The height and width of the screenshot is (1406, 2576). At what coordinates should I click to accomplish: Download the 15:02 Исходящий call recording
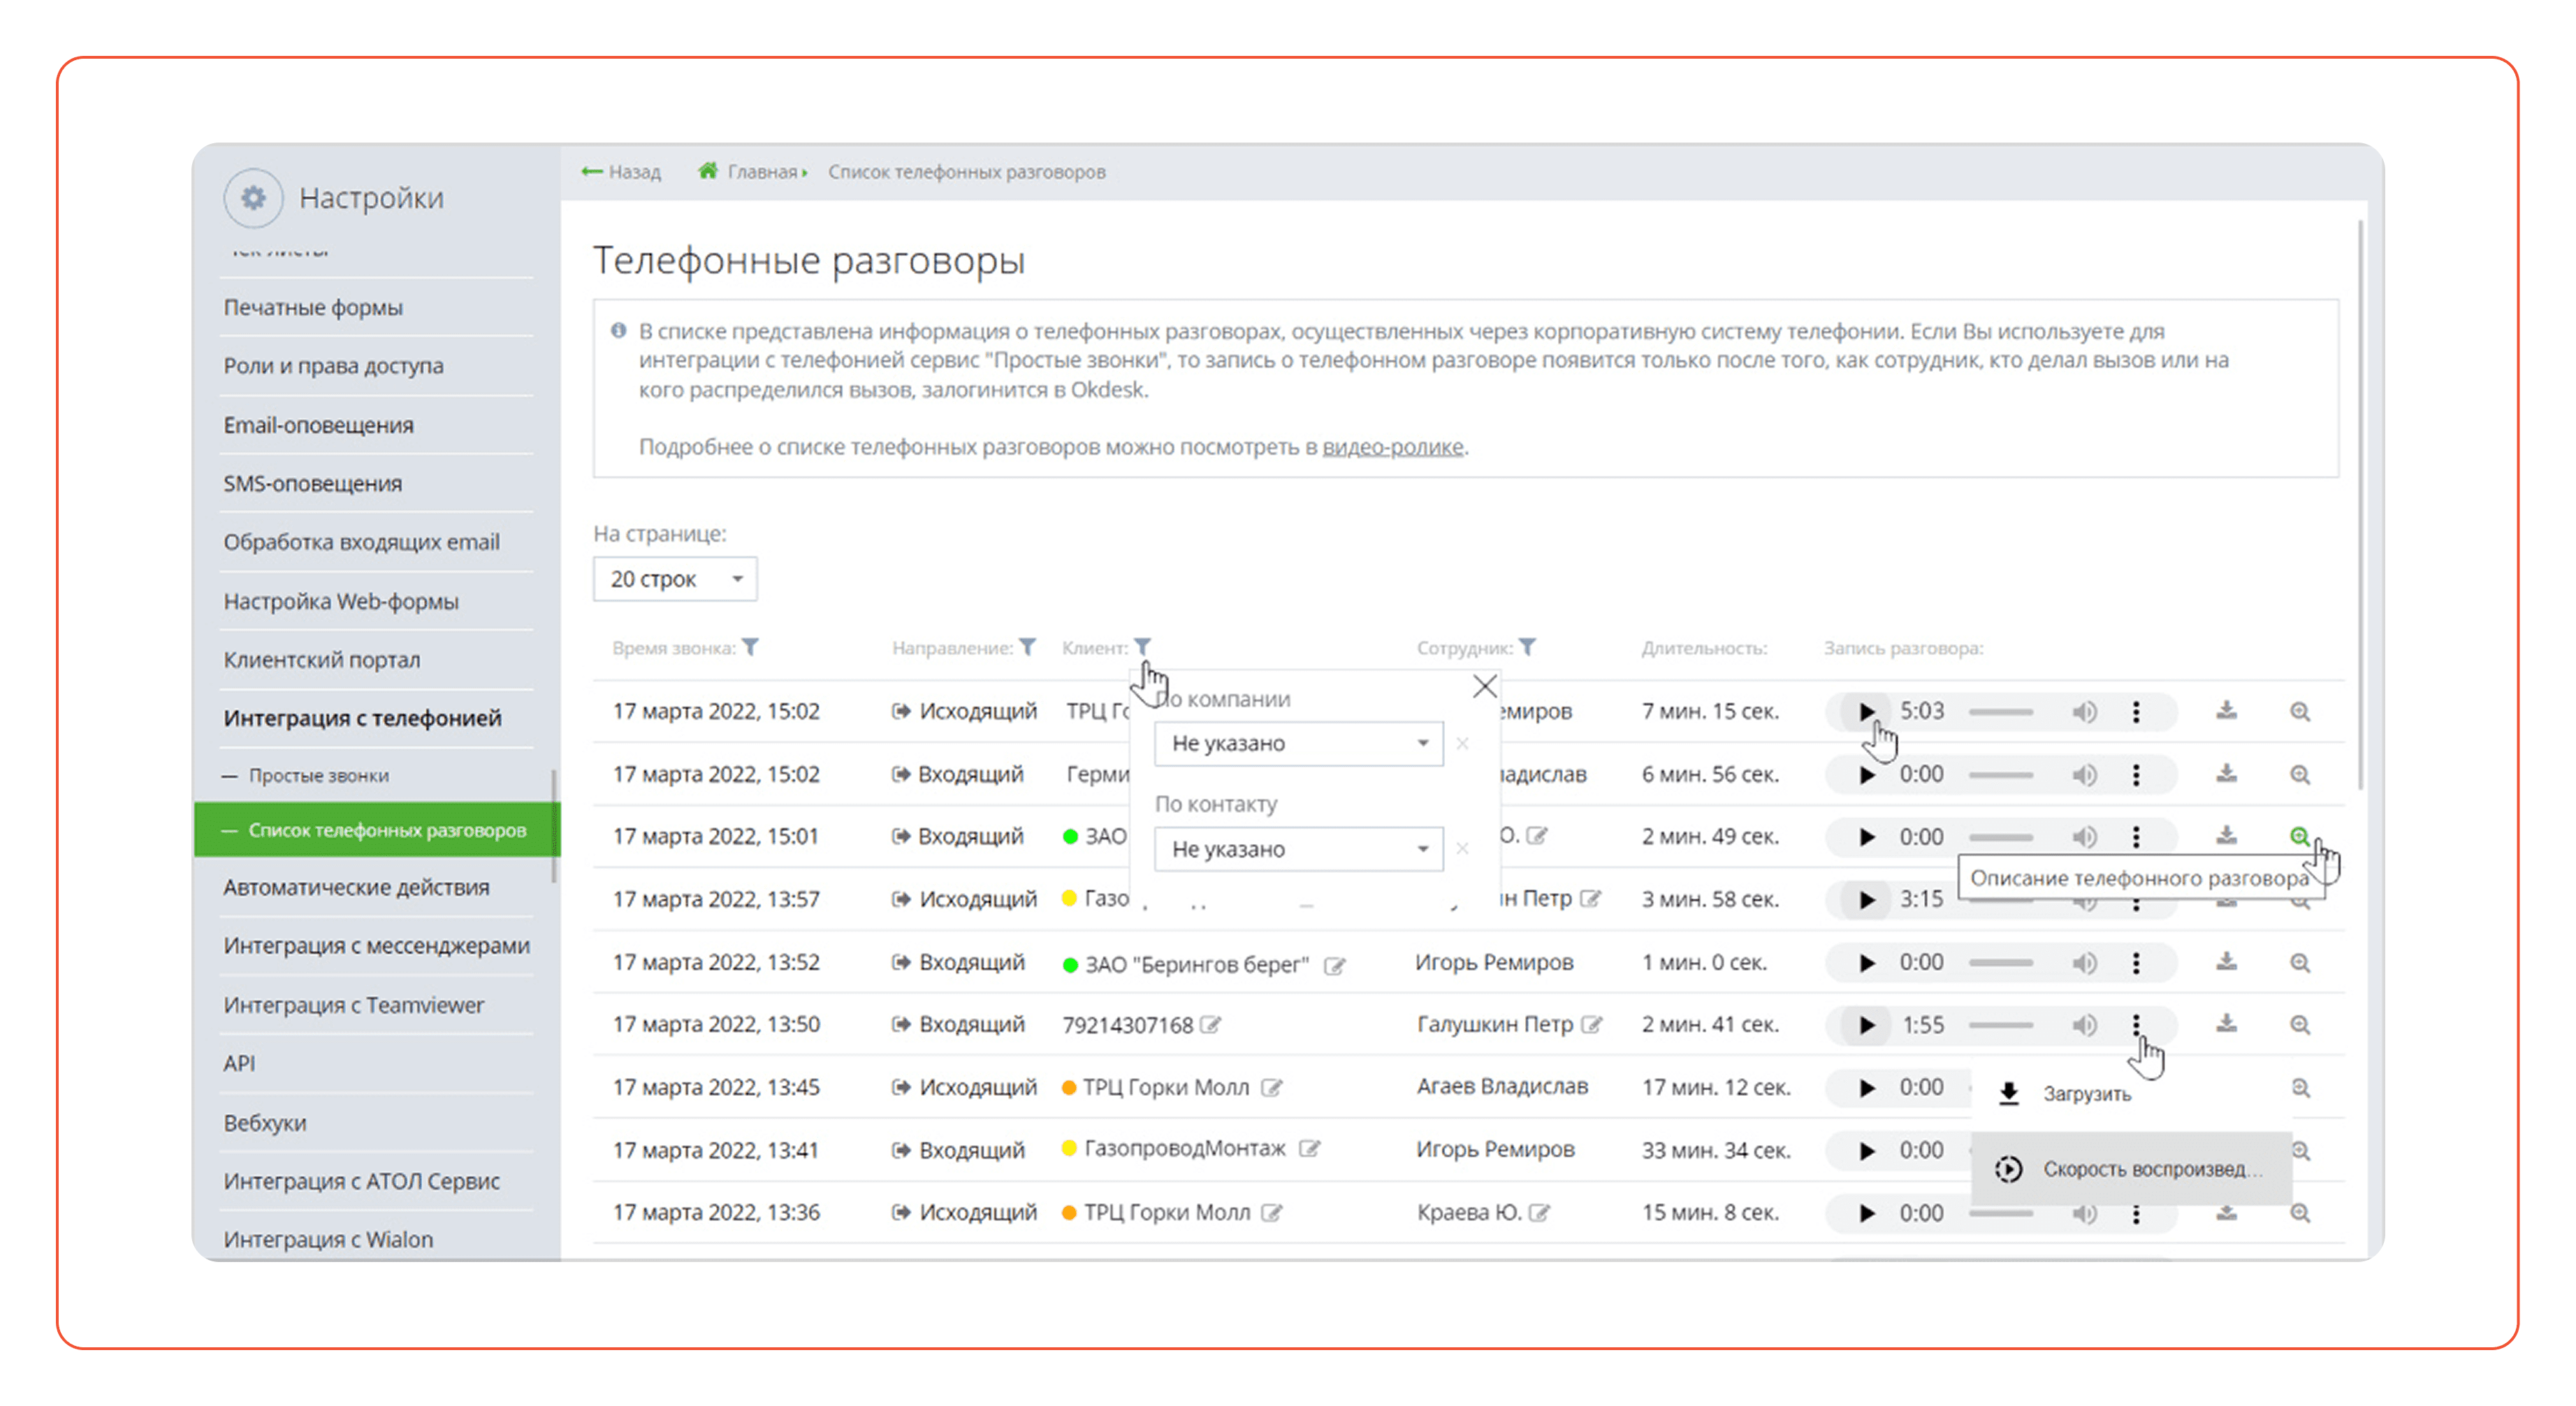click(x=2226, y=711)
